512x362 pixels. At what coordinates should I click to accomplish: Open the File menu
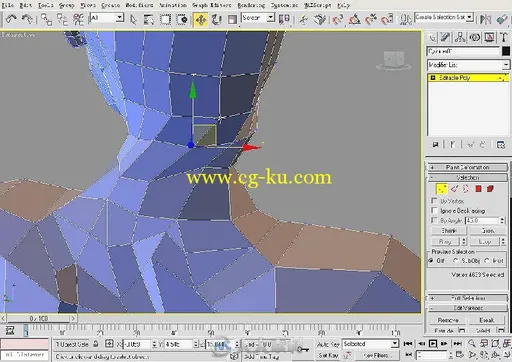(x=8, y=5)
